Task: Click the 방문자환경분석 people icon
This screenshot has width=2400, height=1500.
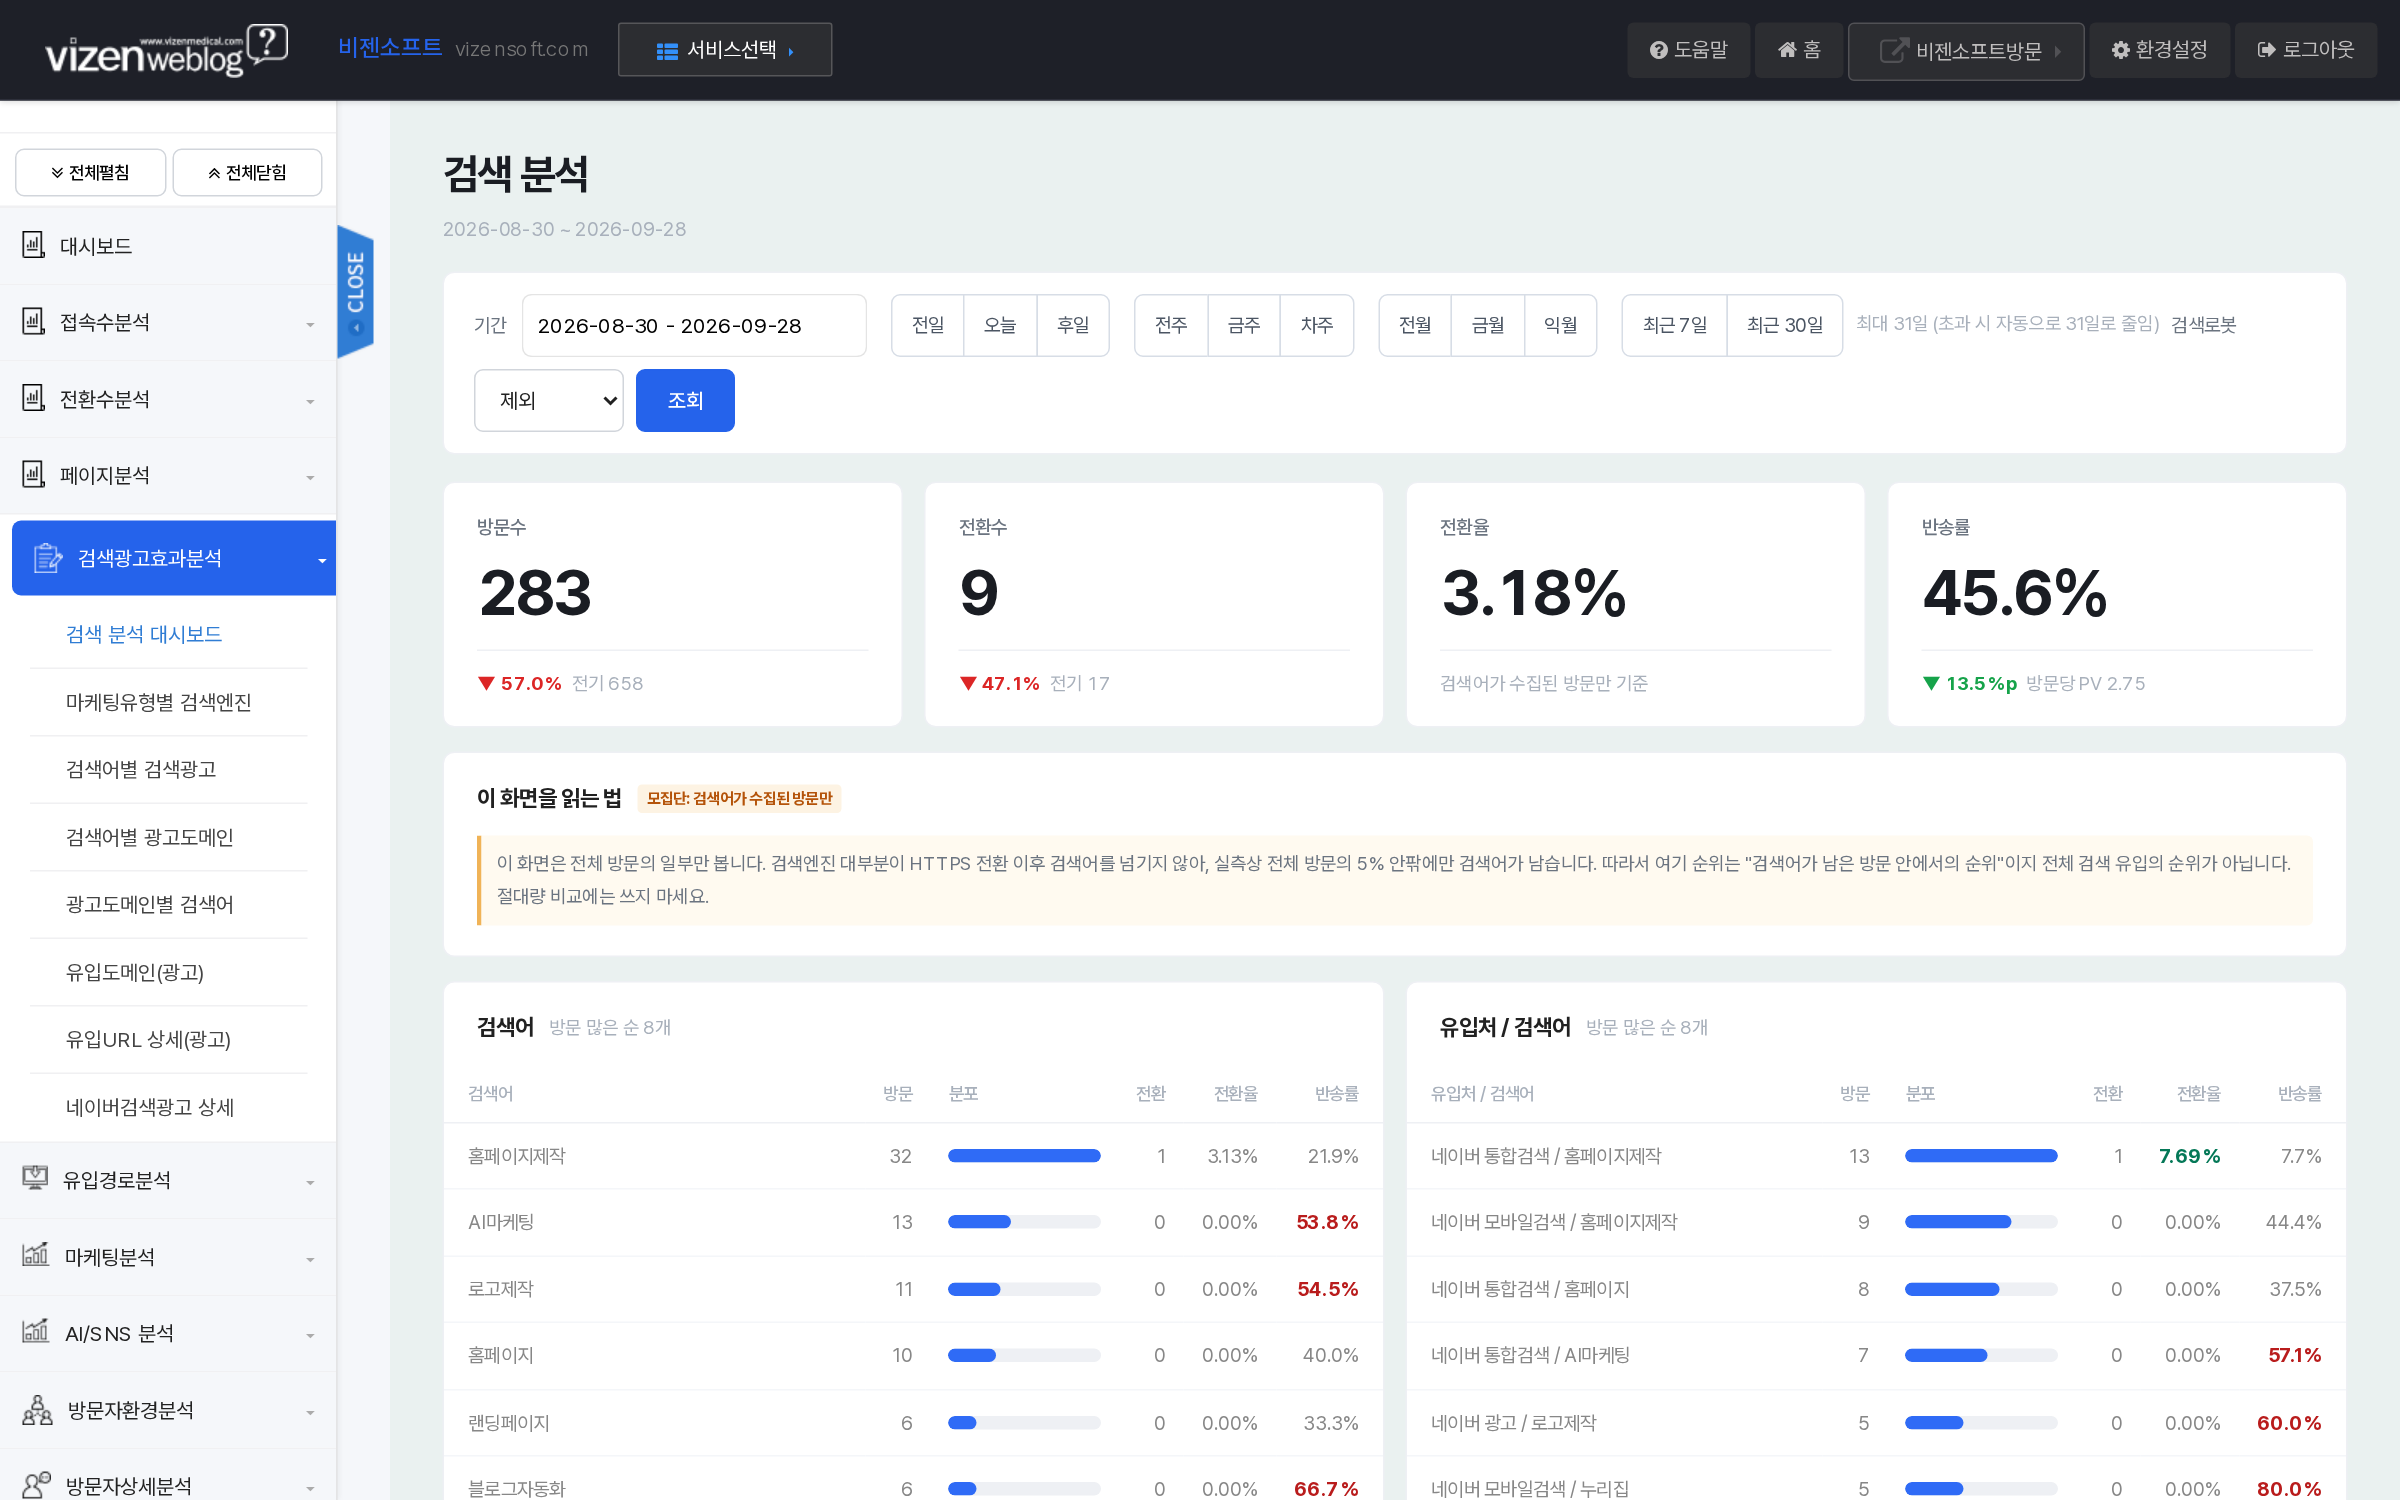Action: (x=37, y=1409)
